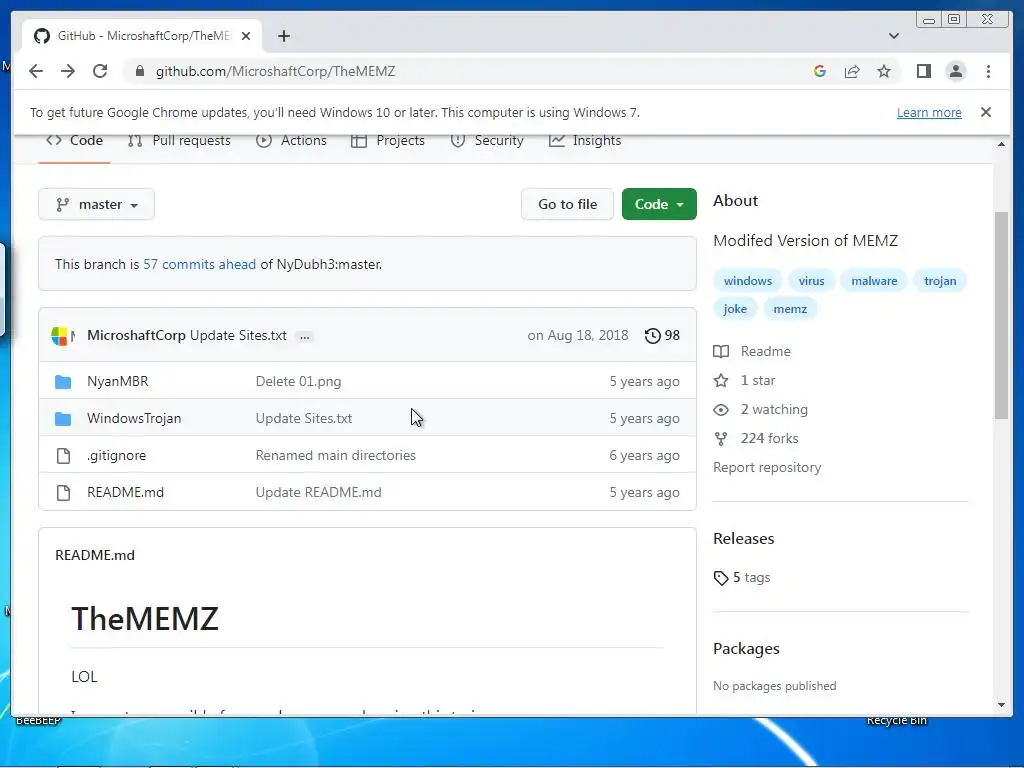Open Learn more about Chrome updates
The image size is (1024, 768).
click(929, 112)
